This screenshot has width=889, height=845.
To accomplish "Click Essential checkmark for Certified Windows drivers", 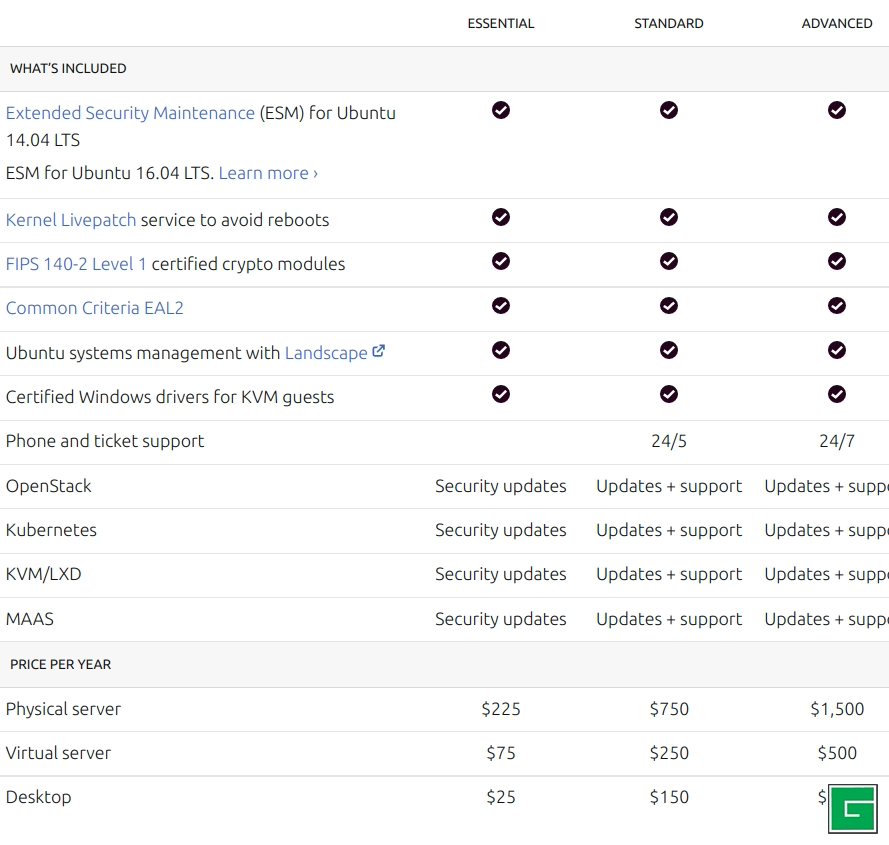I will pos(501,394).
